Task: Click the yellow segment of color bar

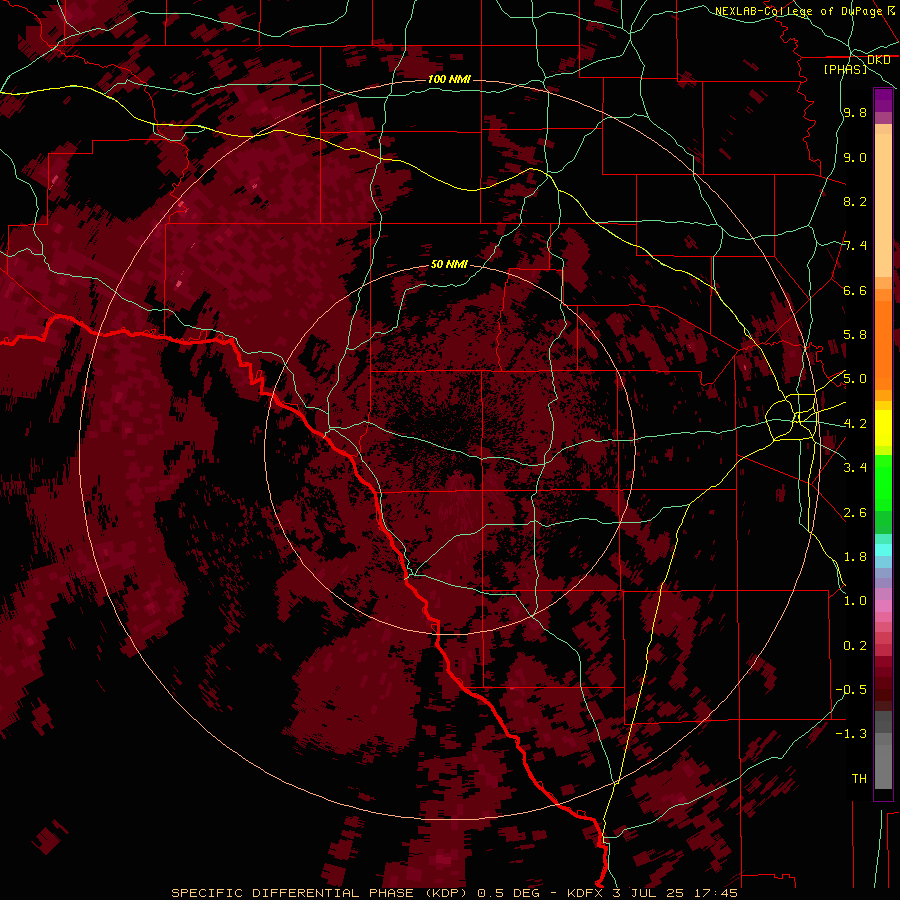Action: (883, 428)
